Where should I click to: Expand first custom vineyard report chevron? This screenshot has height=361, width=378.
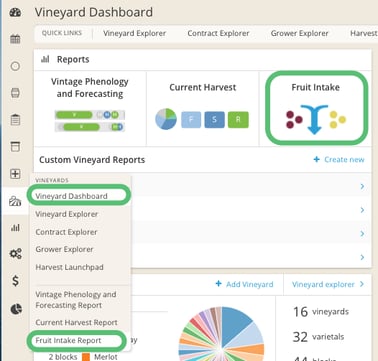[362, 186]
